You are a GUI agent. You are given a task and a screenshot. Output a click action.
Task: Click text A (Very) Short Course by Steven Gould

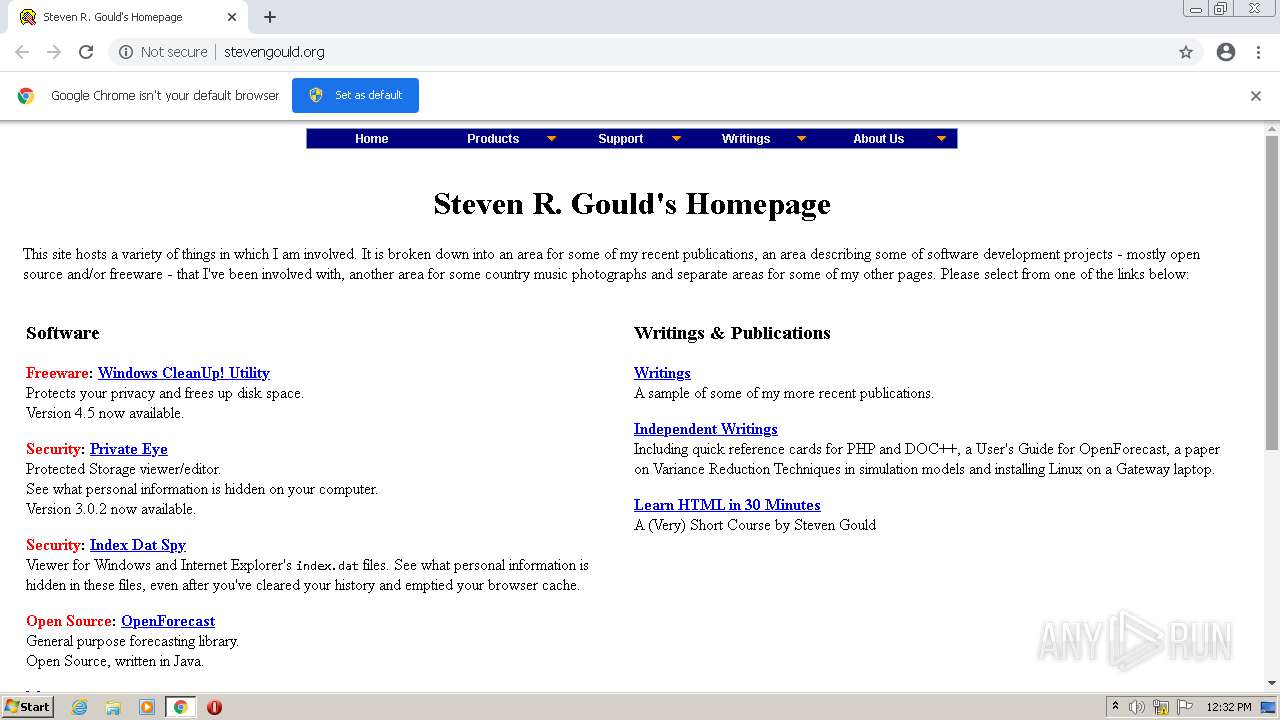755,525
